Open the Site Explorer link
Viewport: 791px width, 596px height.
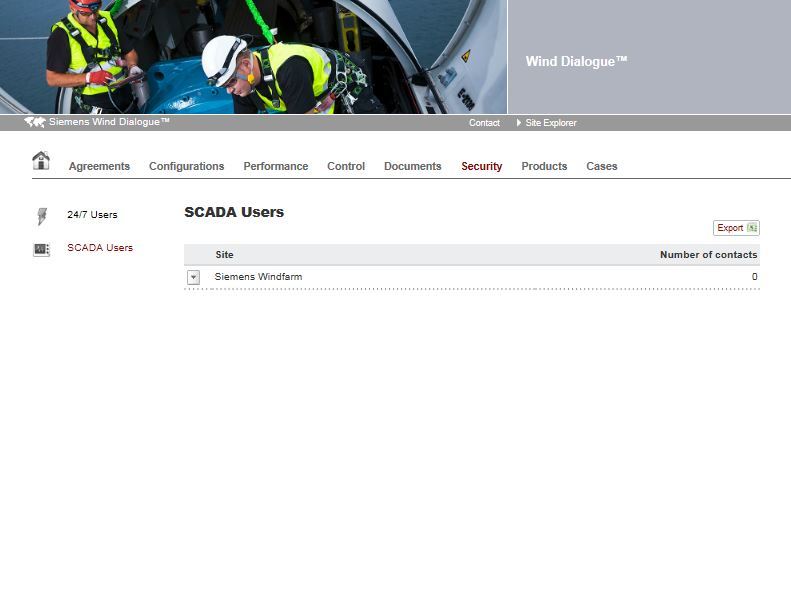pos(551,123)
